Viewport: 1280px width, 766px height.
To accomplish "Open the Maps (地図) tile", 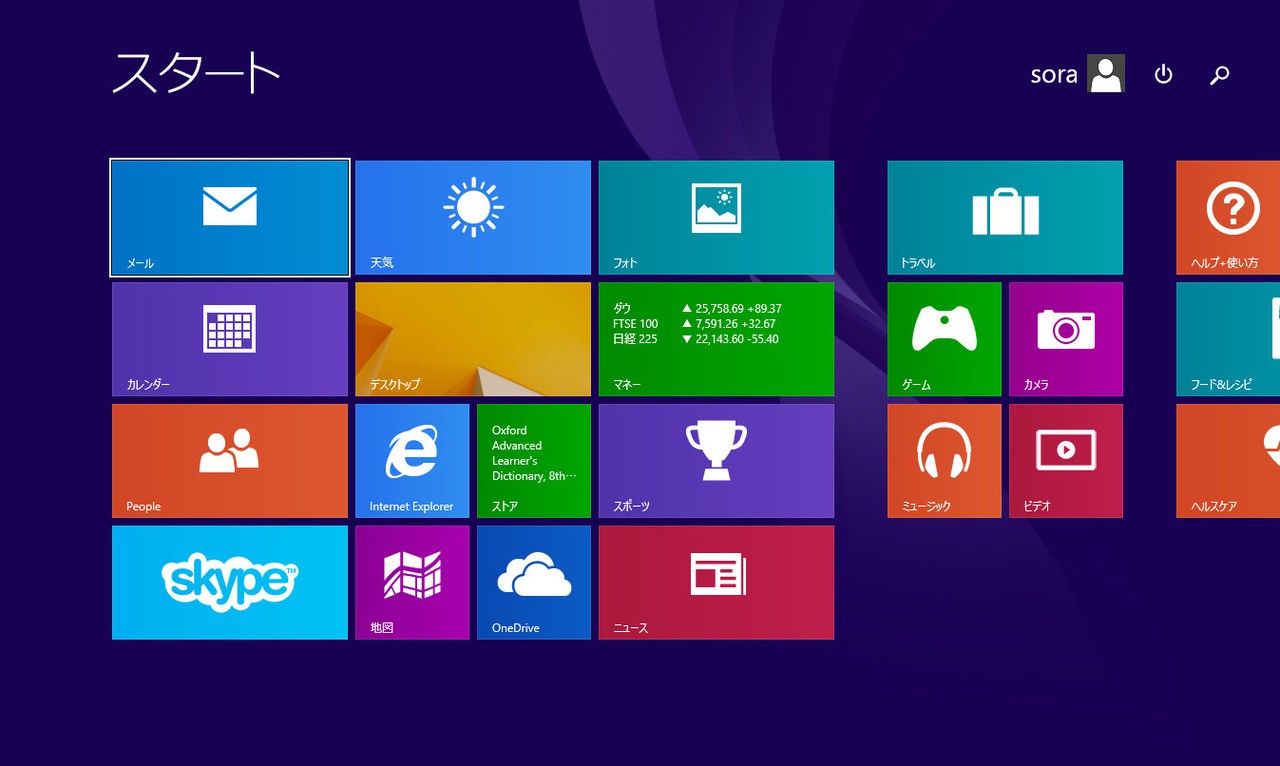I will tap(412, 582).
